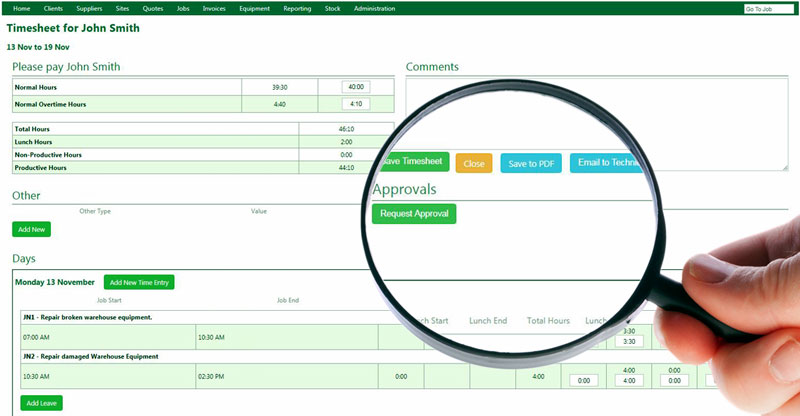800x416 pixels.
Task: Click the Total Hours column header
Action: point(548,321)
